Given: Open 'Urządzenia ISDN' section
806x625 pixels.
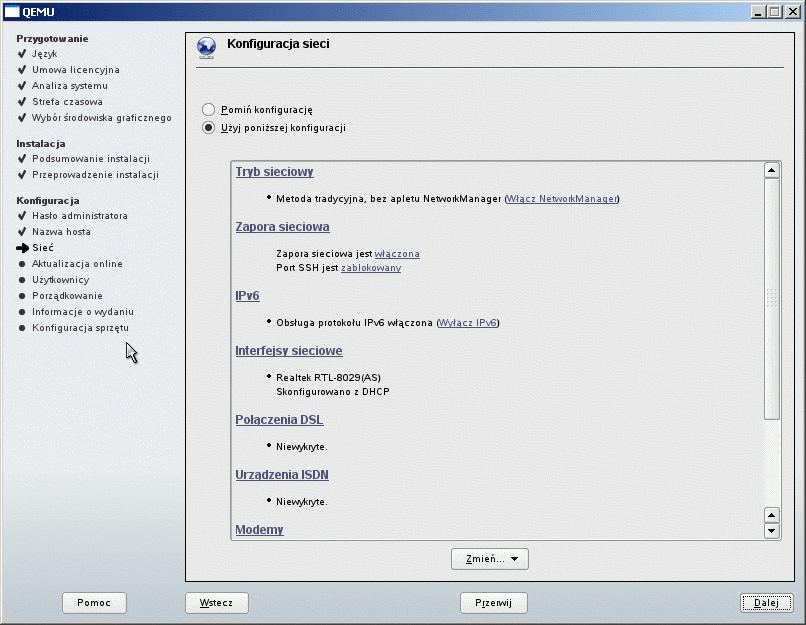Looking at the screenshot, I should tap(282, 474).
